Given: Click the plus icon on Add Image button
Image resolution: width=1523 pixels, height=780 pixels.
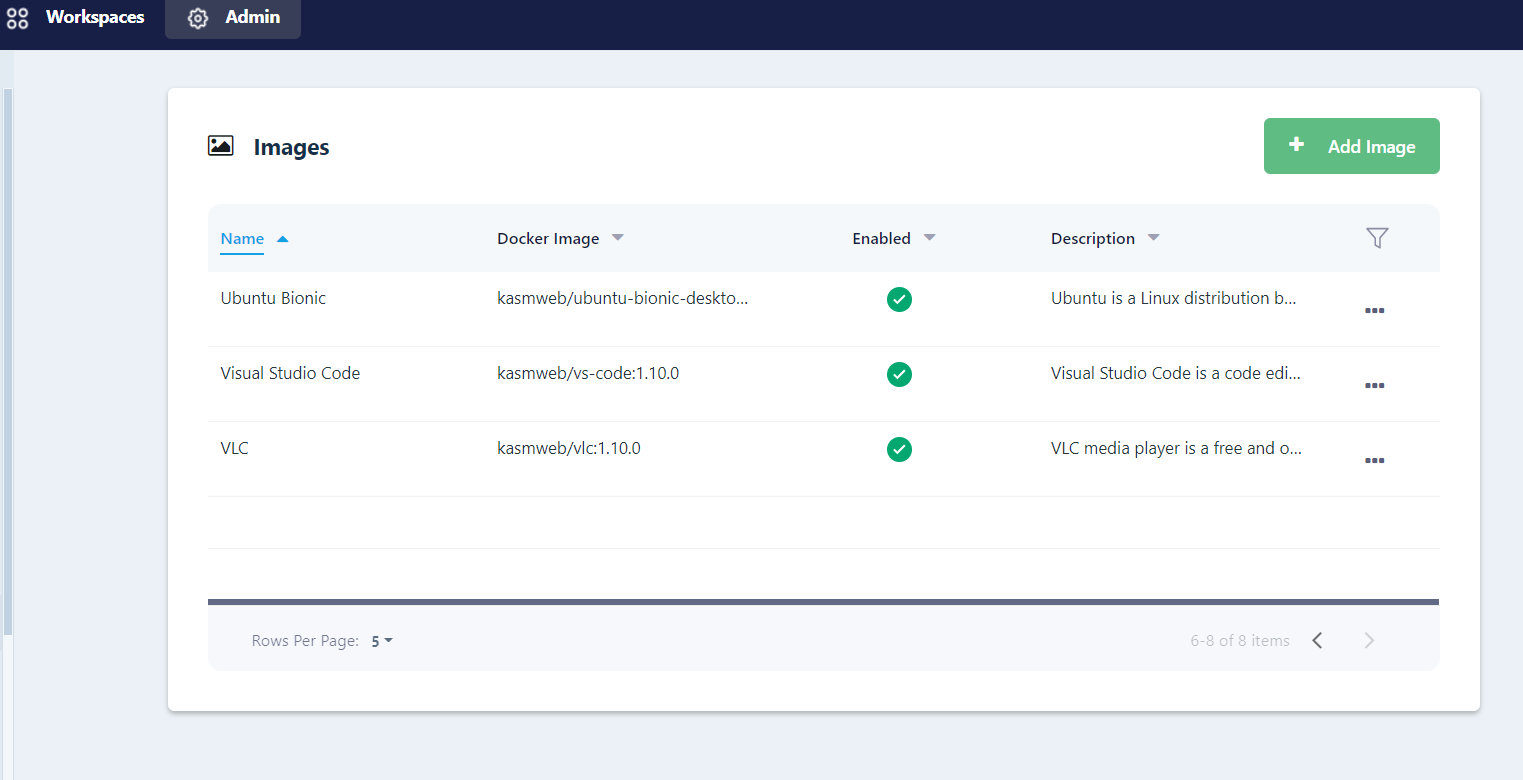Looking at the screenshot, I should point(1296,145).
